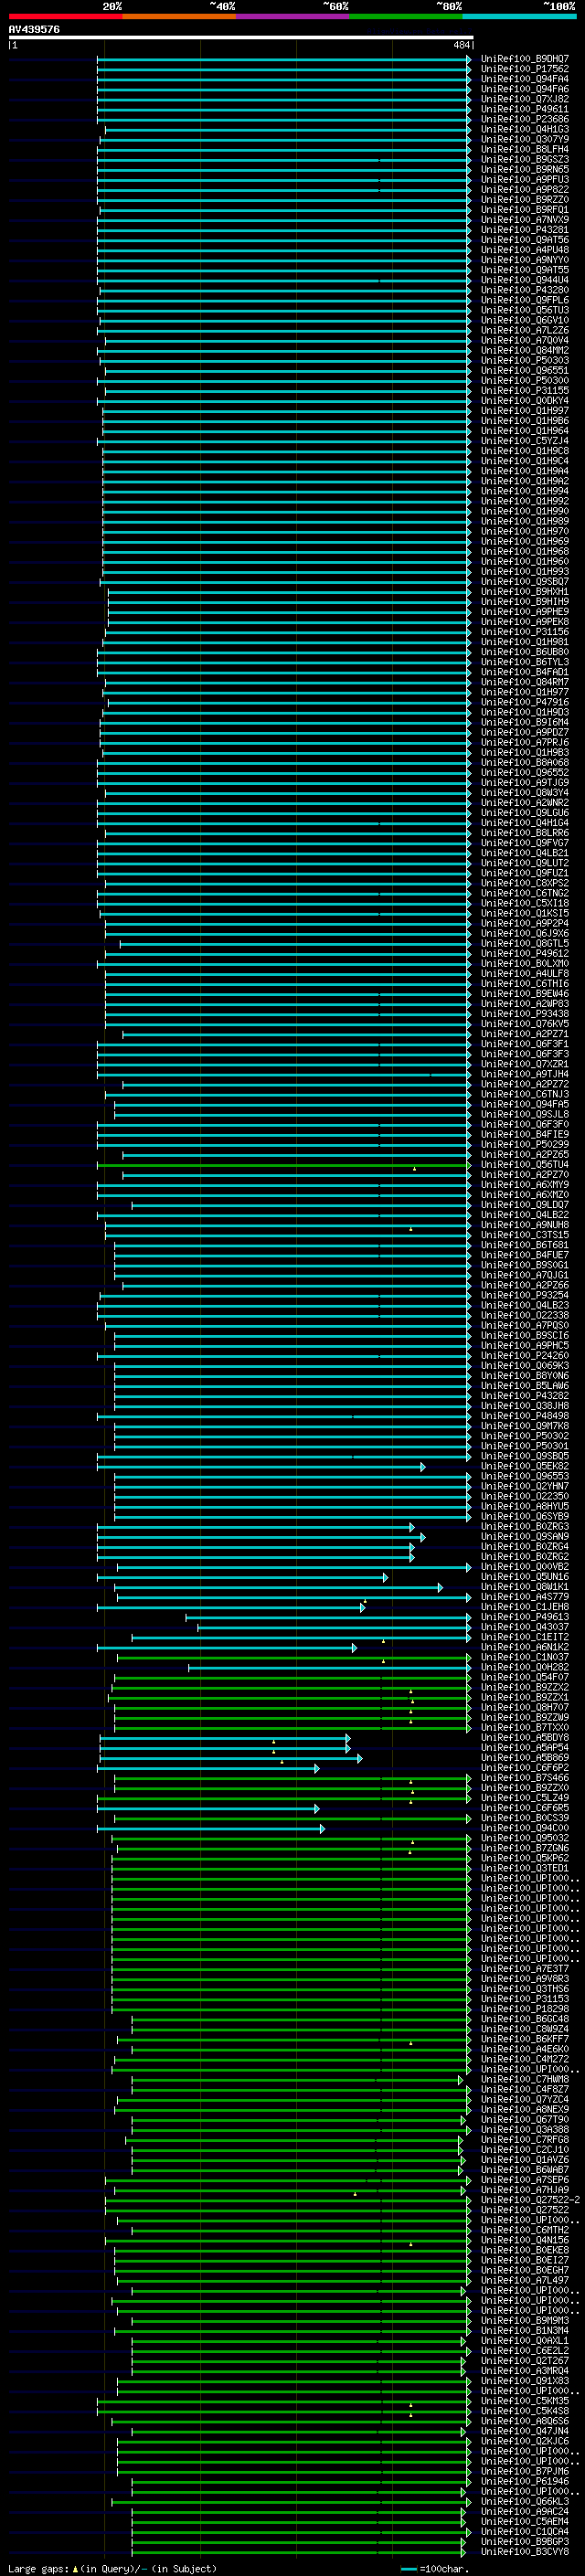Open hit UniRef100_Q9FPL6
This screenshot has width=585, height=2576.
524,300
